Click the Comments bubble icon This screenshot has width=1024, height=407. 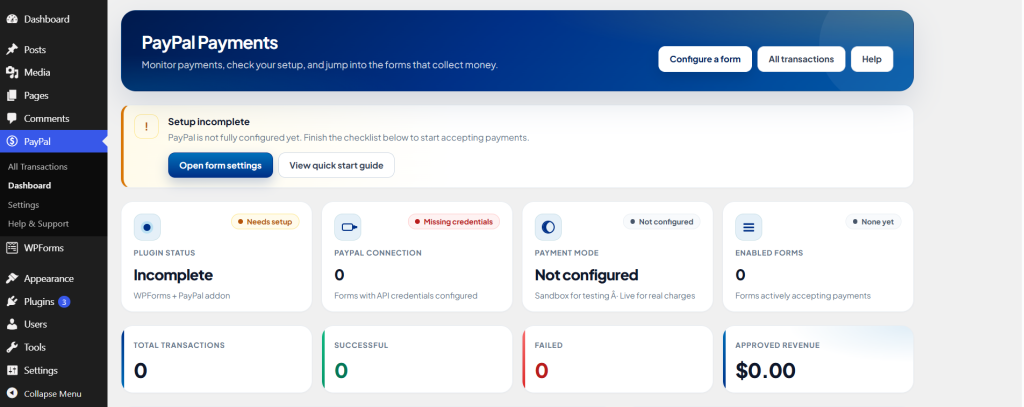point(12,118)
